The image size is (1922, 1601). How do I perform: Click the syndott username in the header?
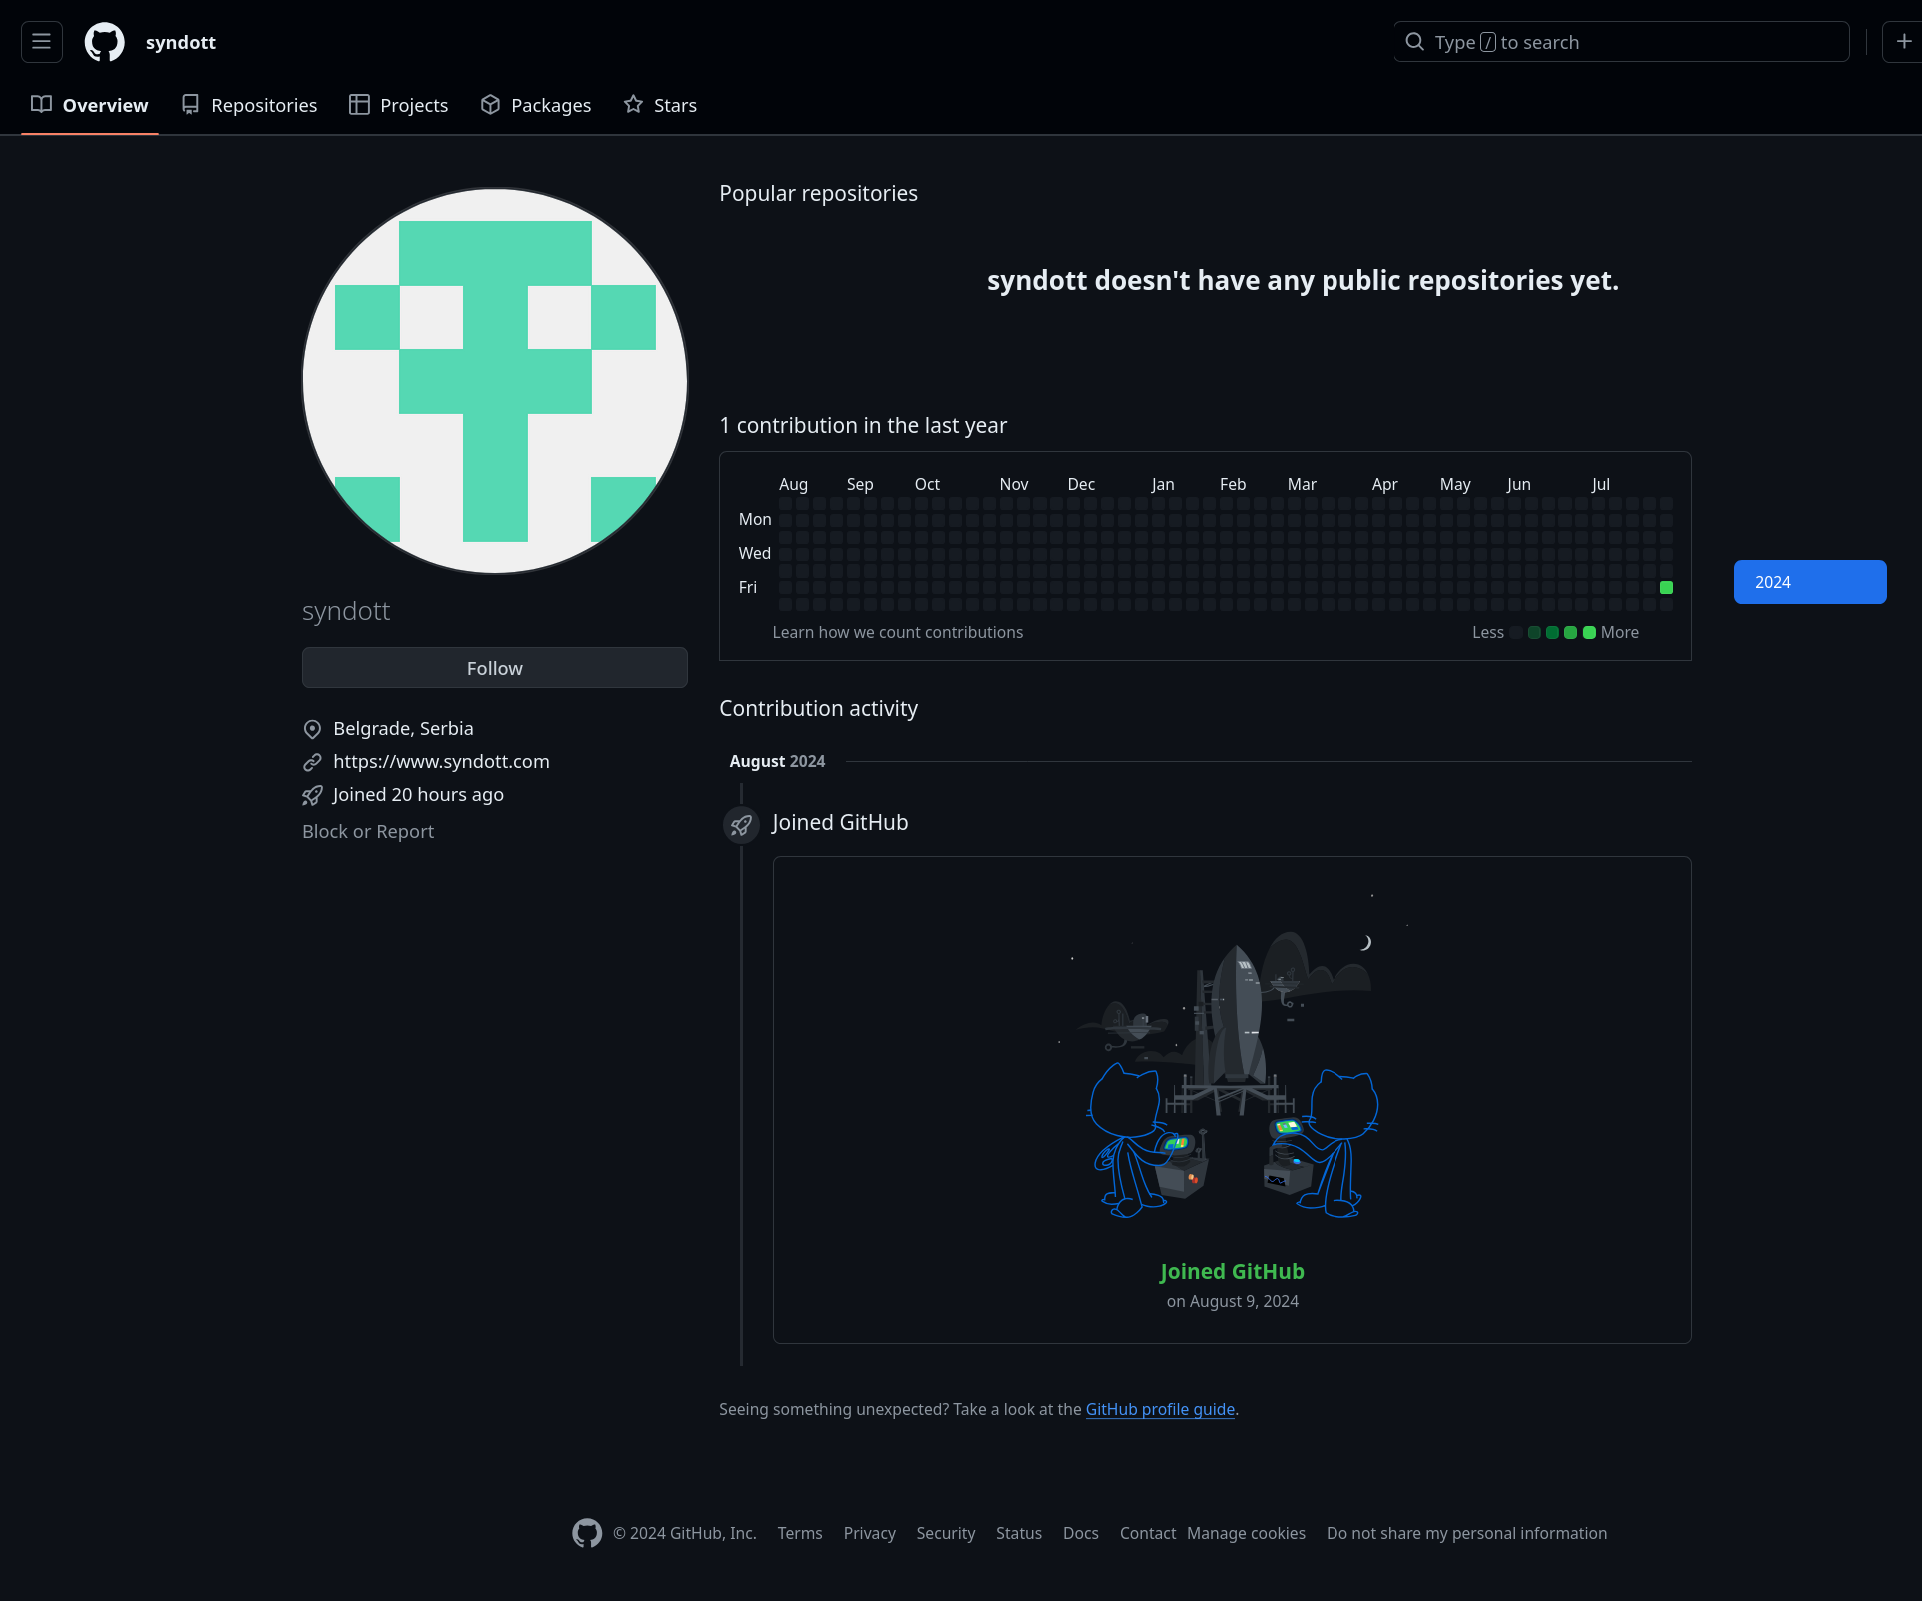[181, 42]
